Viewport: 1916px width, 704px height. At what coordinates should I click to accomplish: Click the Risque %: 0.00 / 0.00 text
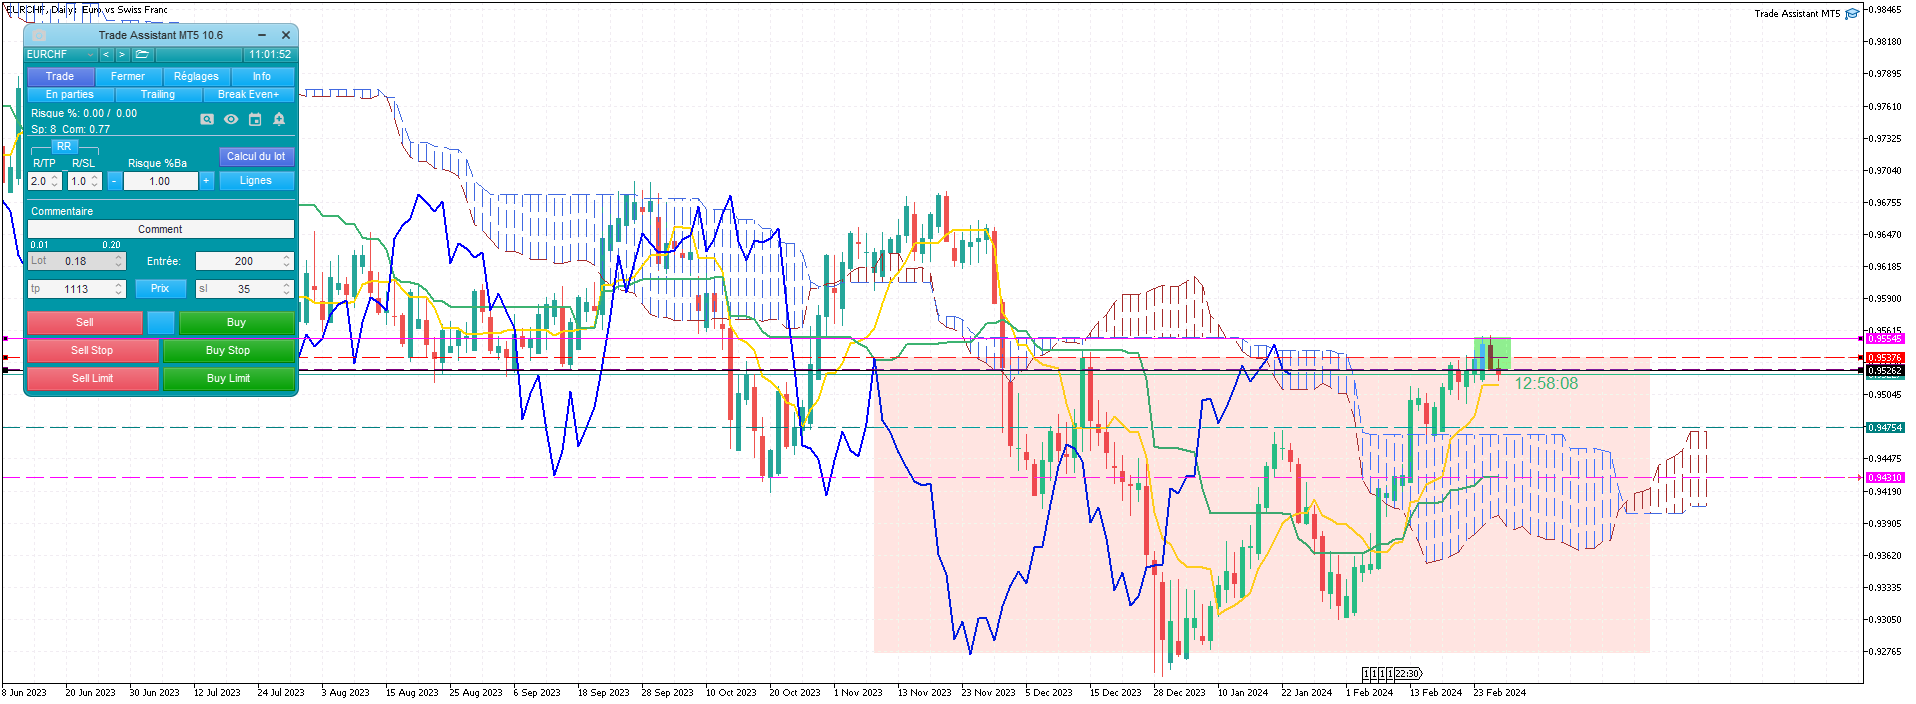[84, 113]
